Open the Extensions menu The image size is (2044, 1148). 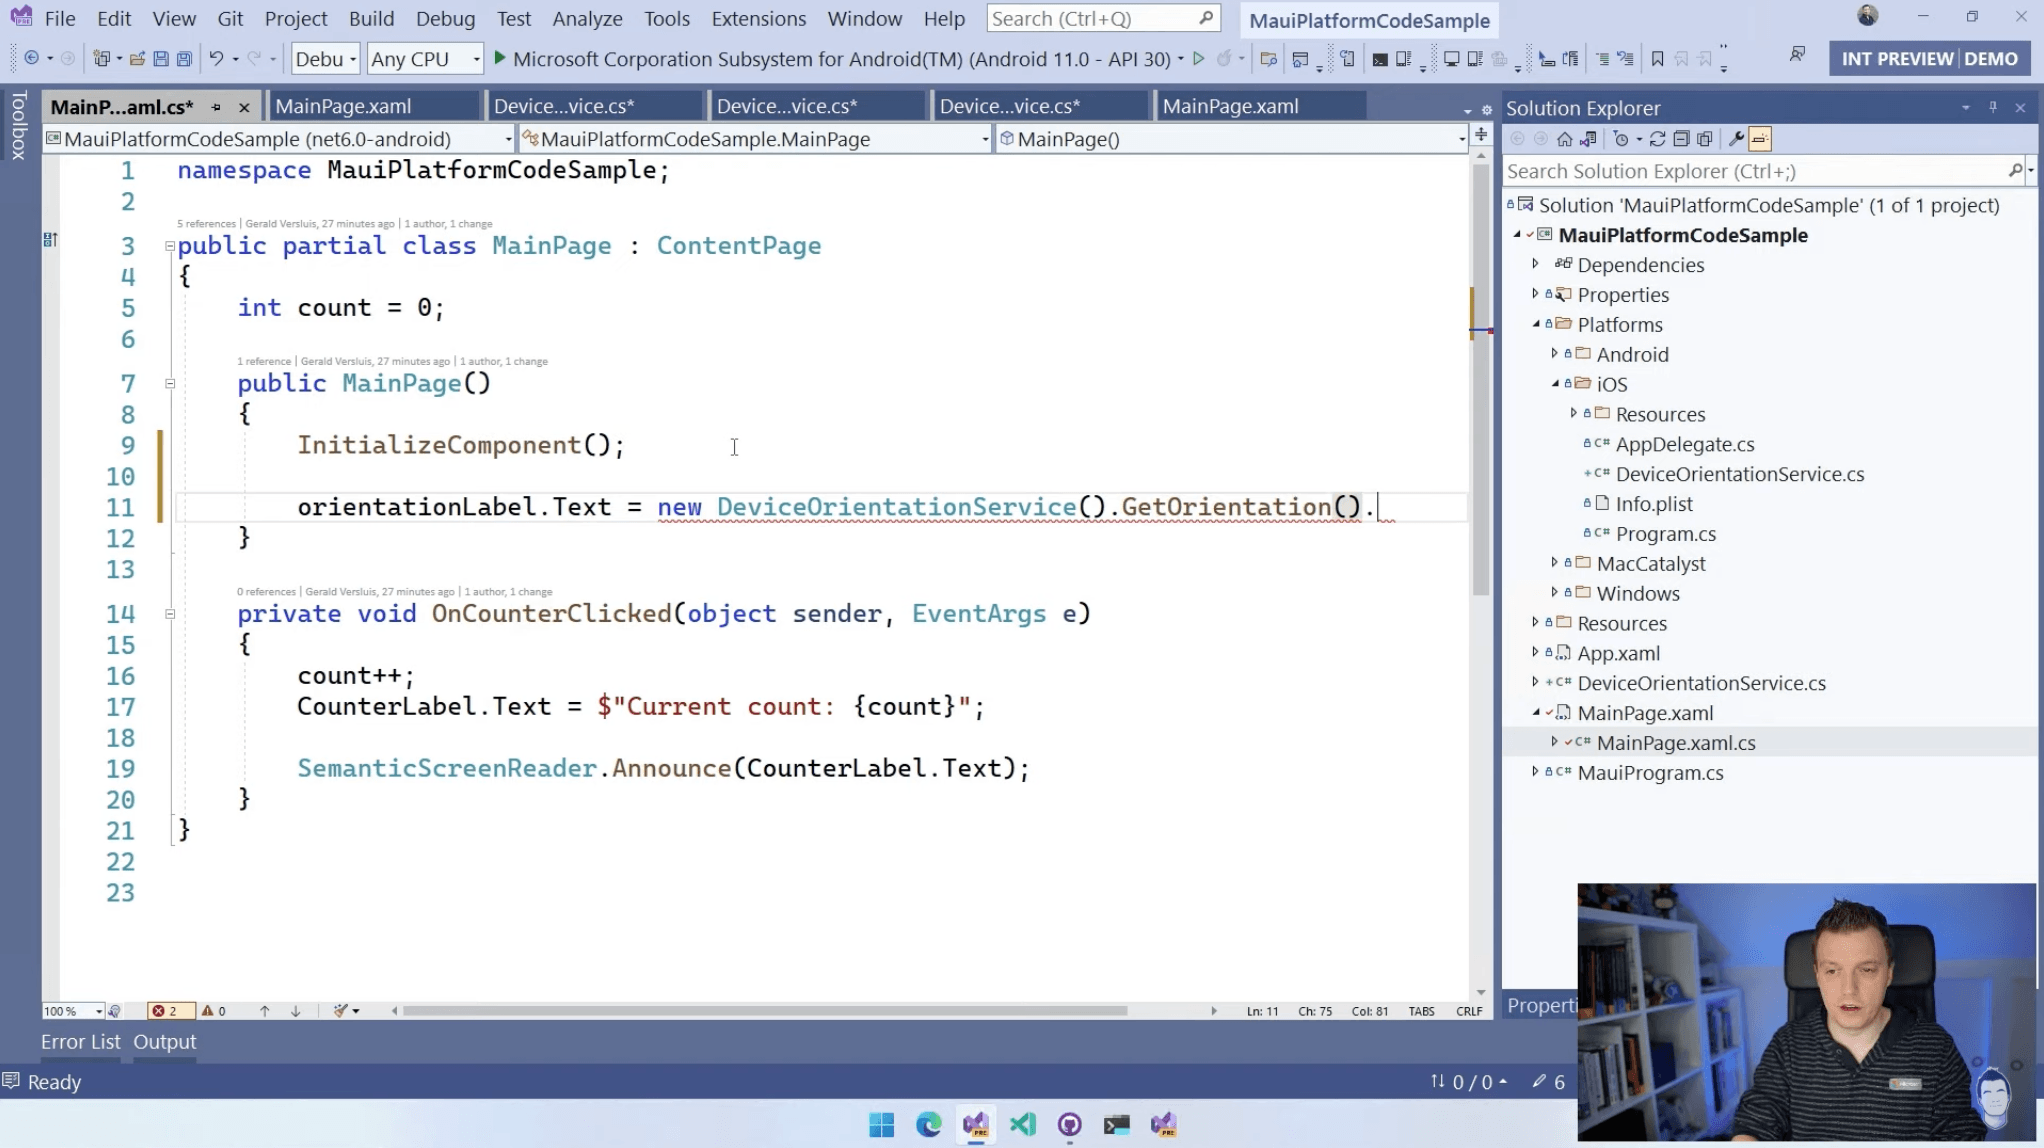(758, 18)
